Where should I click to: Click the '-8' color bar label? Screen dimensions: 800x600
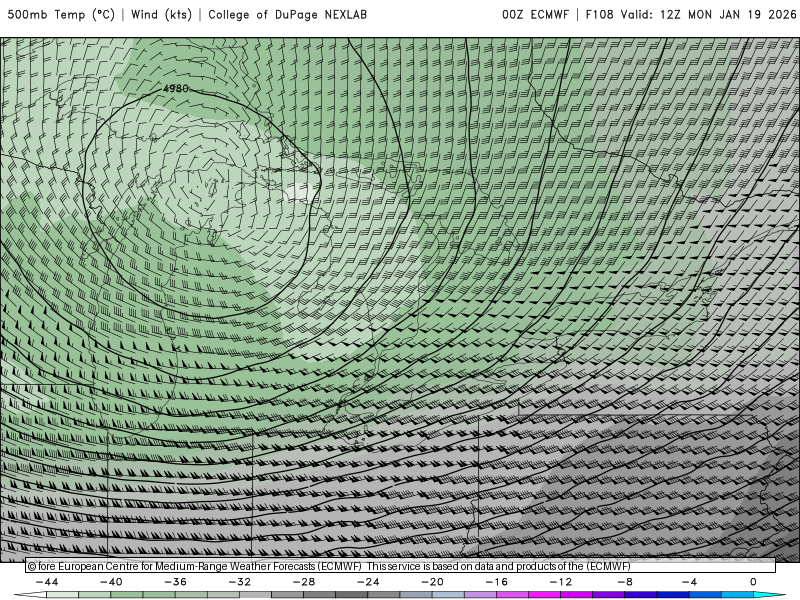pos(626,582)
